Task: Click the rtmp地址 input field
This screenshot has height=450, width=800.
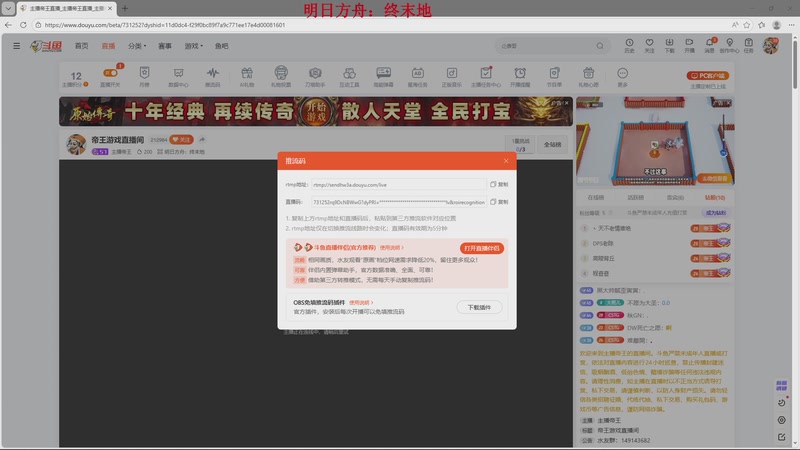Action: 398,184
